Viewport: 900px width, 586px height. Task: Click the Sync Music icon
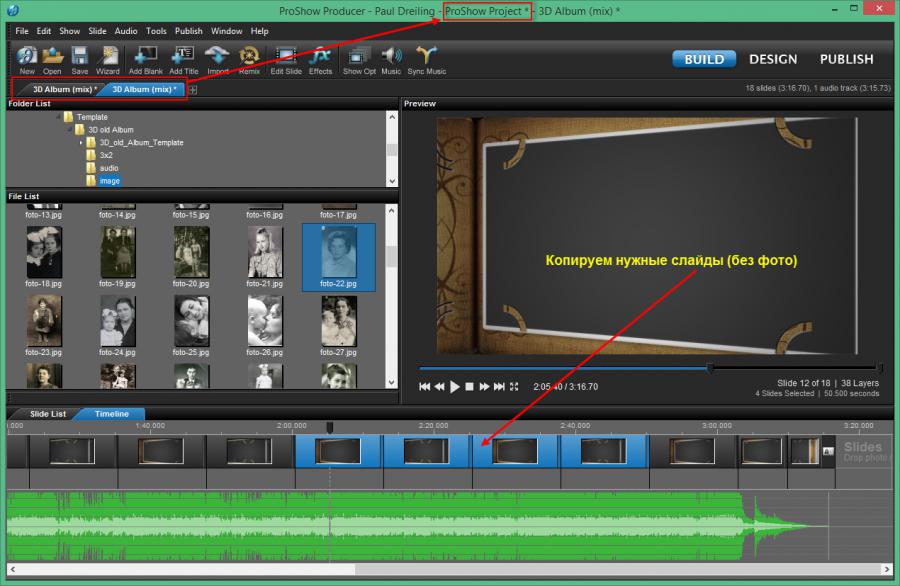[426, 60]
